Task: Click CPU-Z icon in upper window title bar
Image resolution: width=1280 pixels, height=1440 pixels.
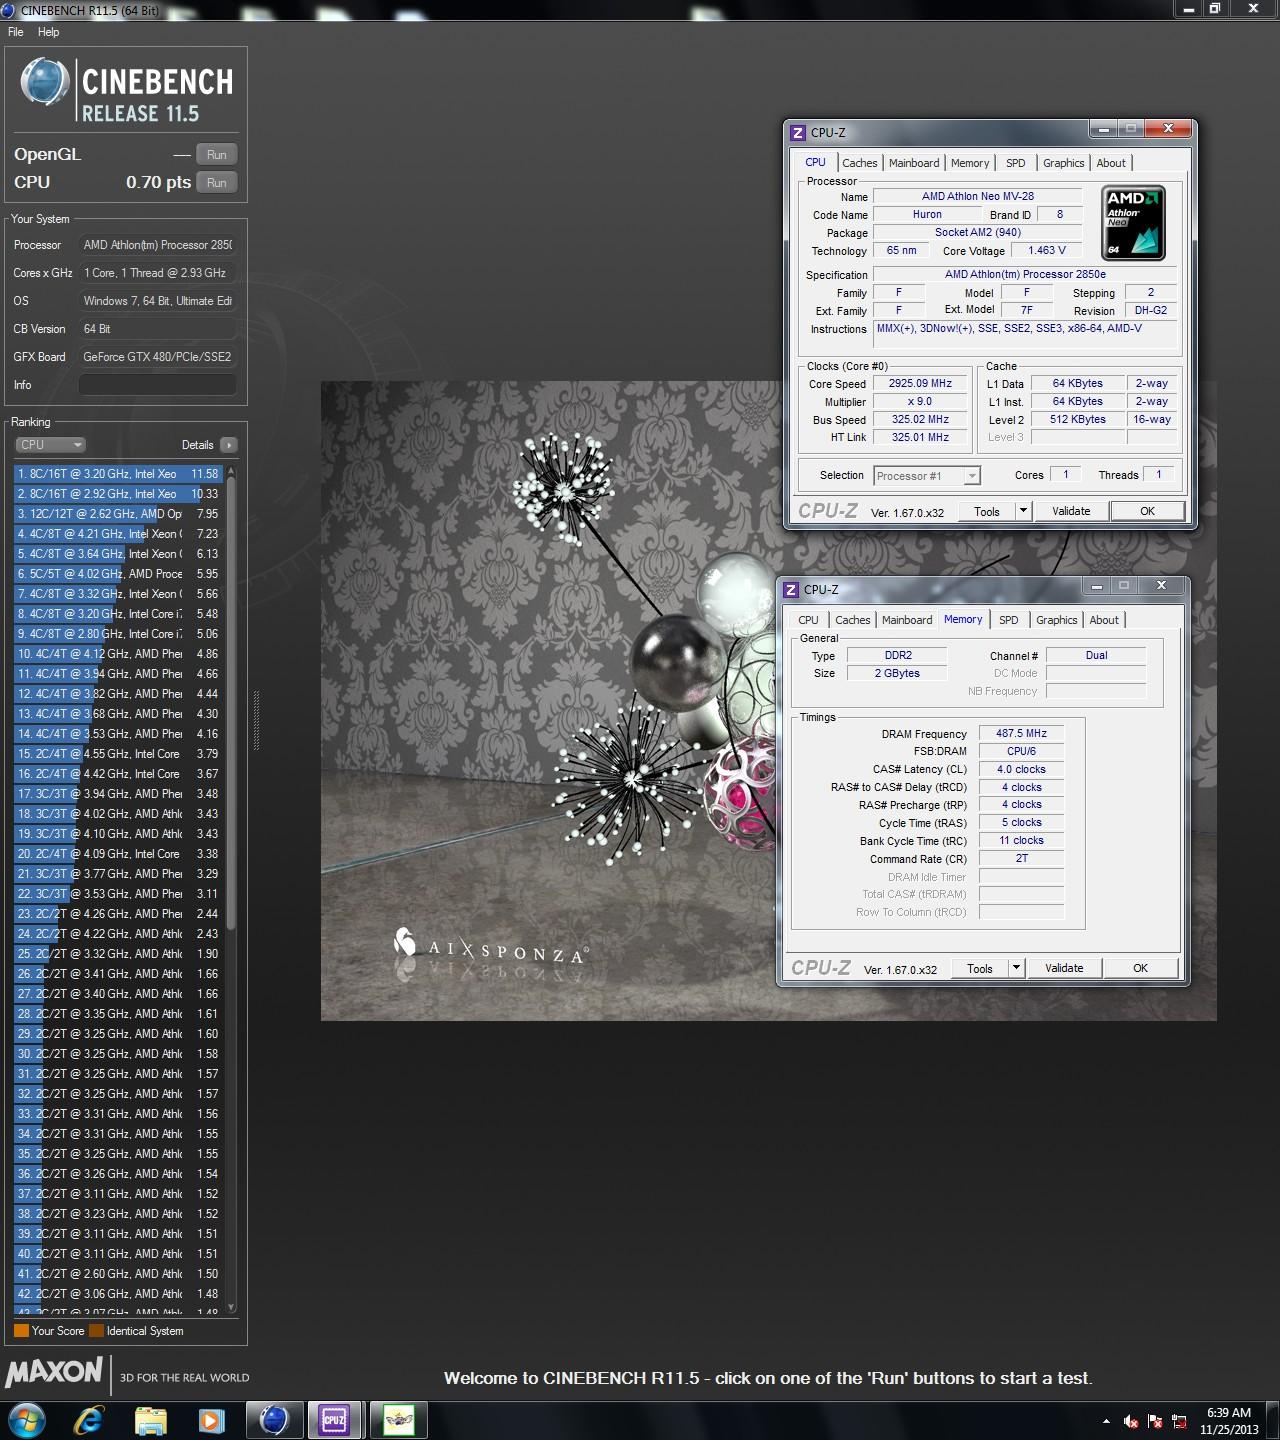Action: (x=798, y=132)
